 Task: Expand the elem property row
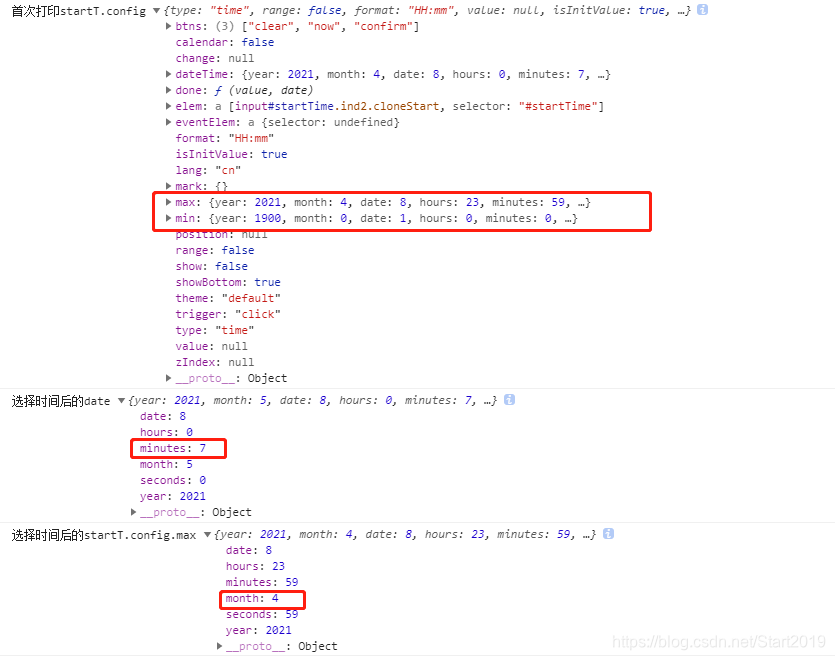click(x=168, y=106)
